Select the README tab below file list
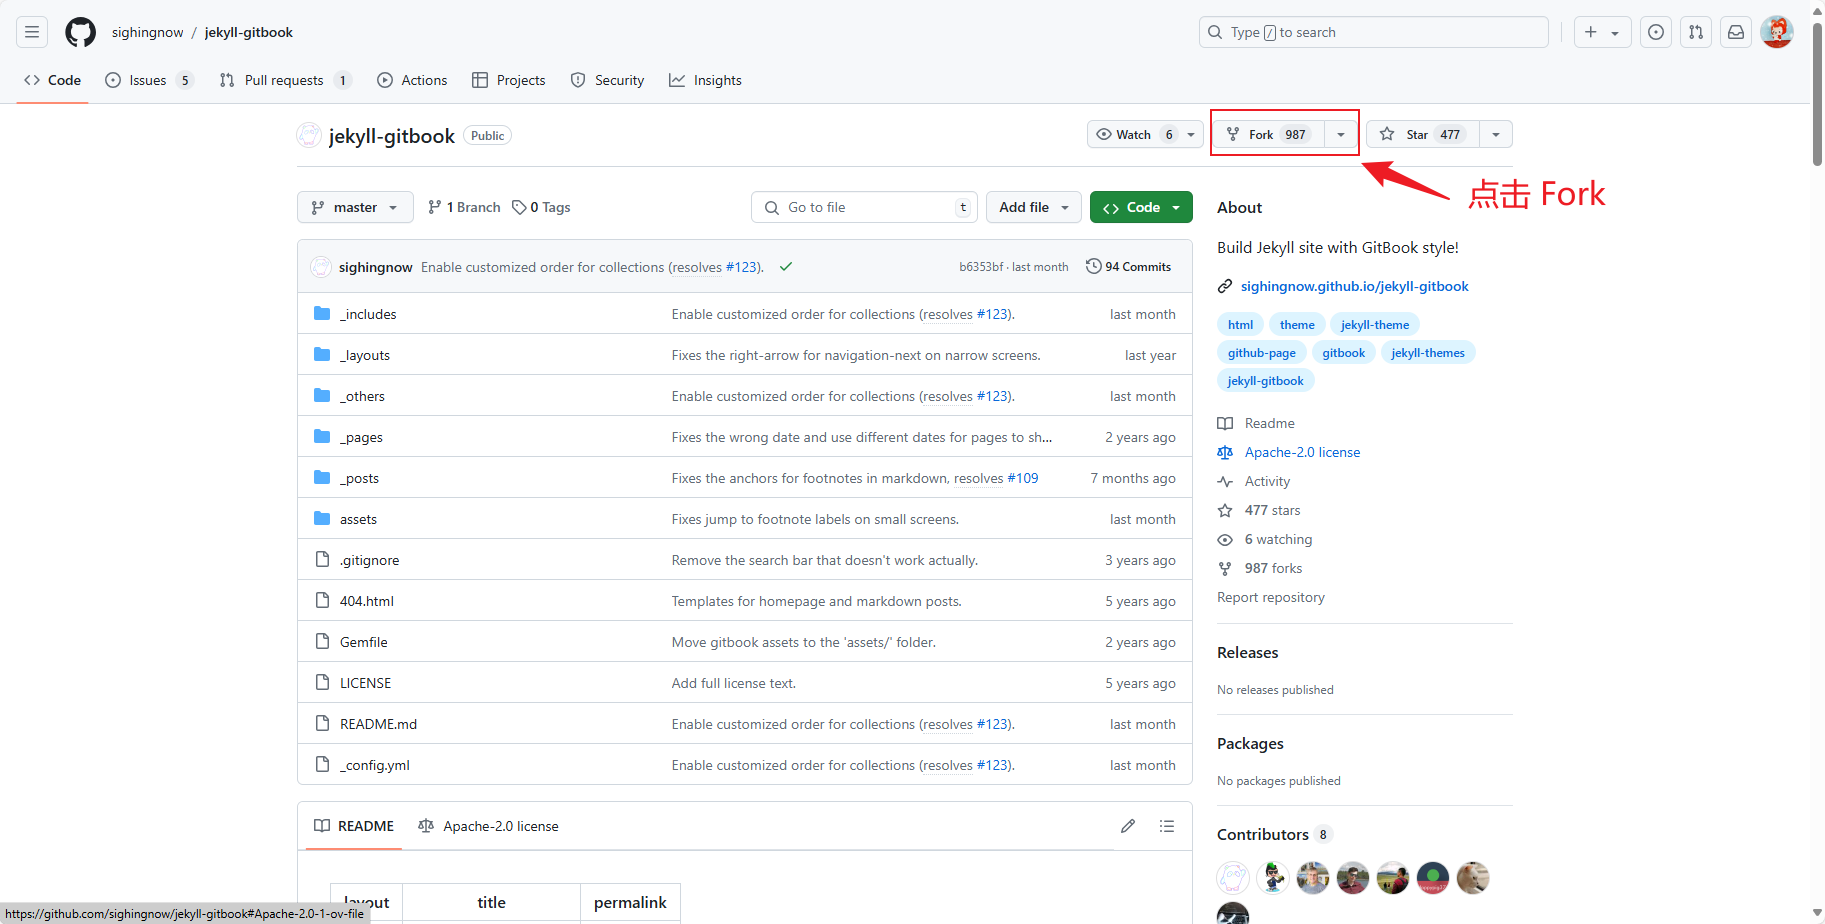 tap(354, 826)
